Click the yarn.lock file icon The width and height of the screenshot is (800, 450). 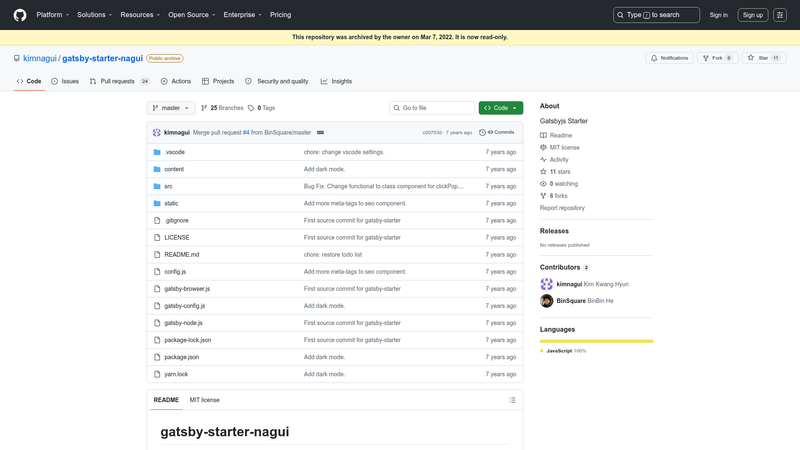pos(157,374)
